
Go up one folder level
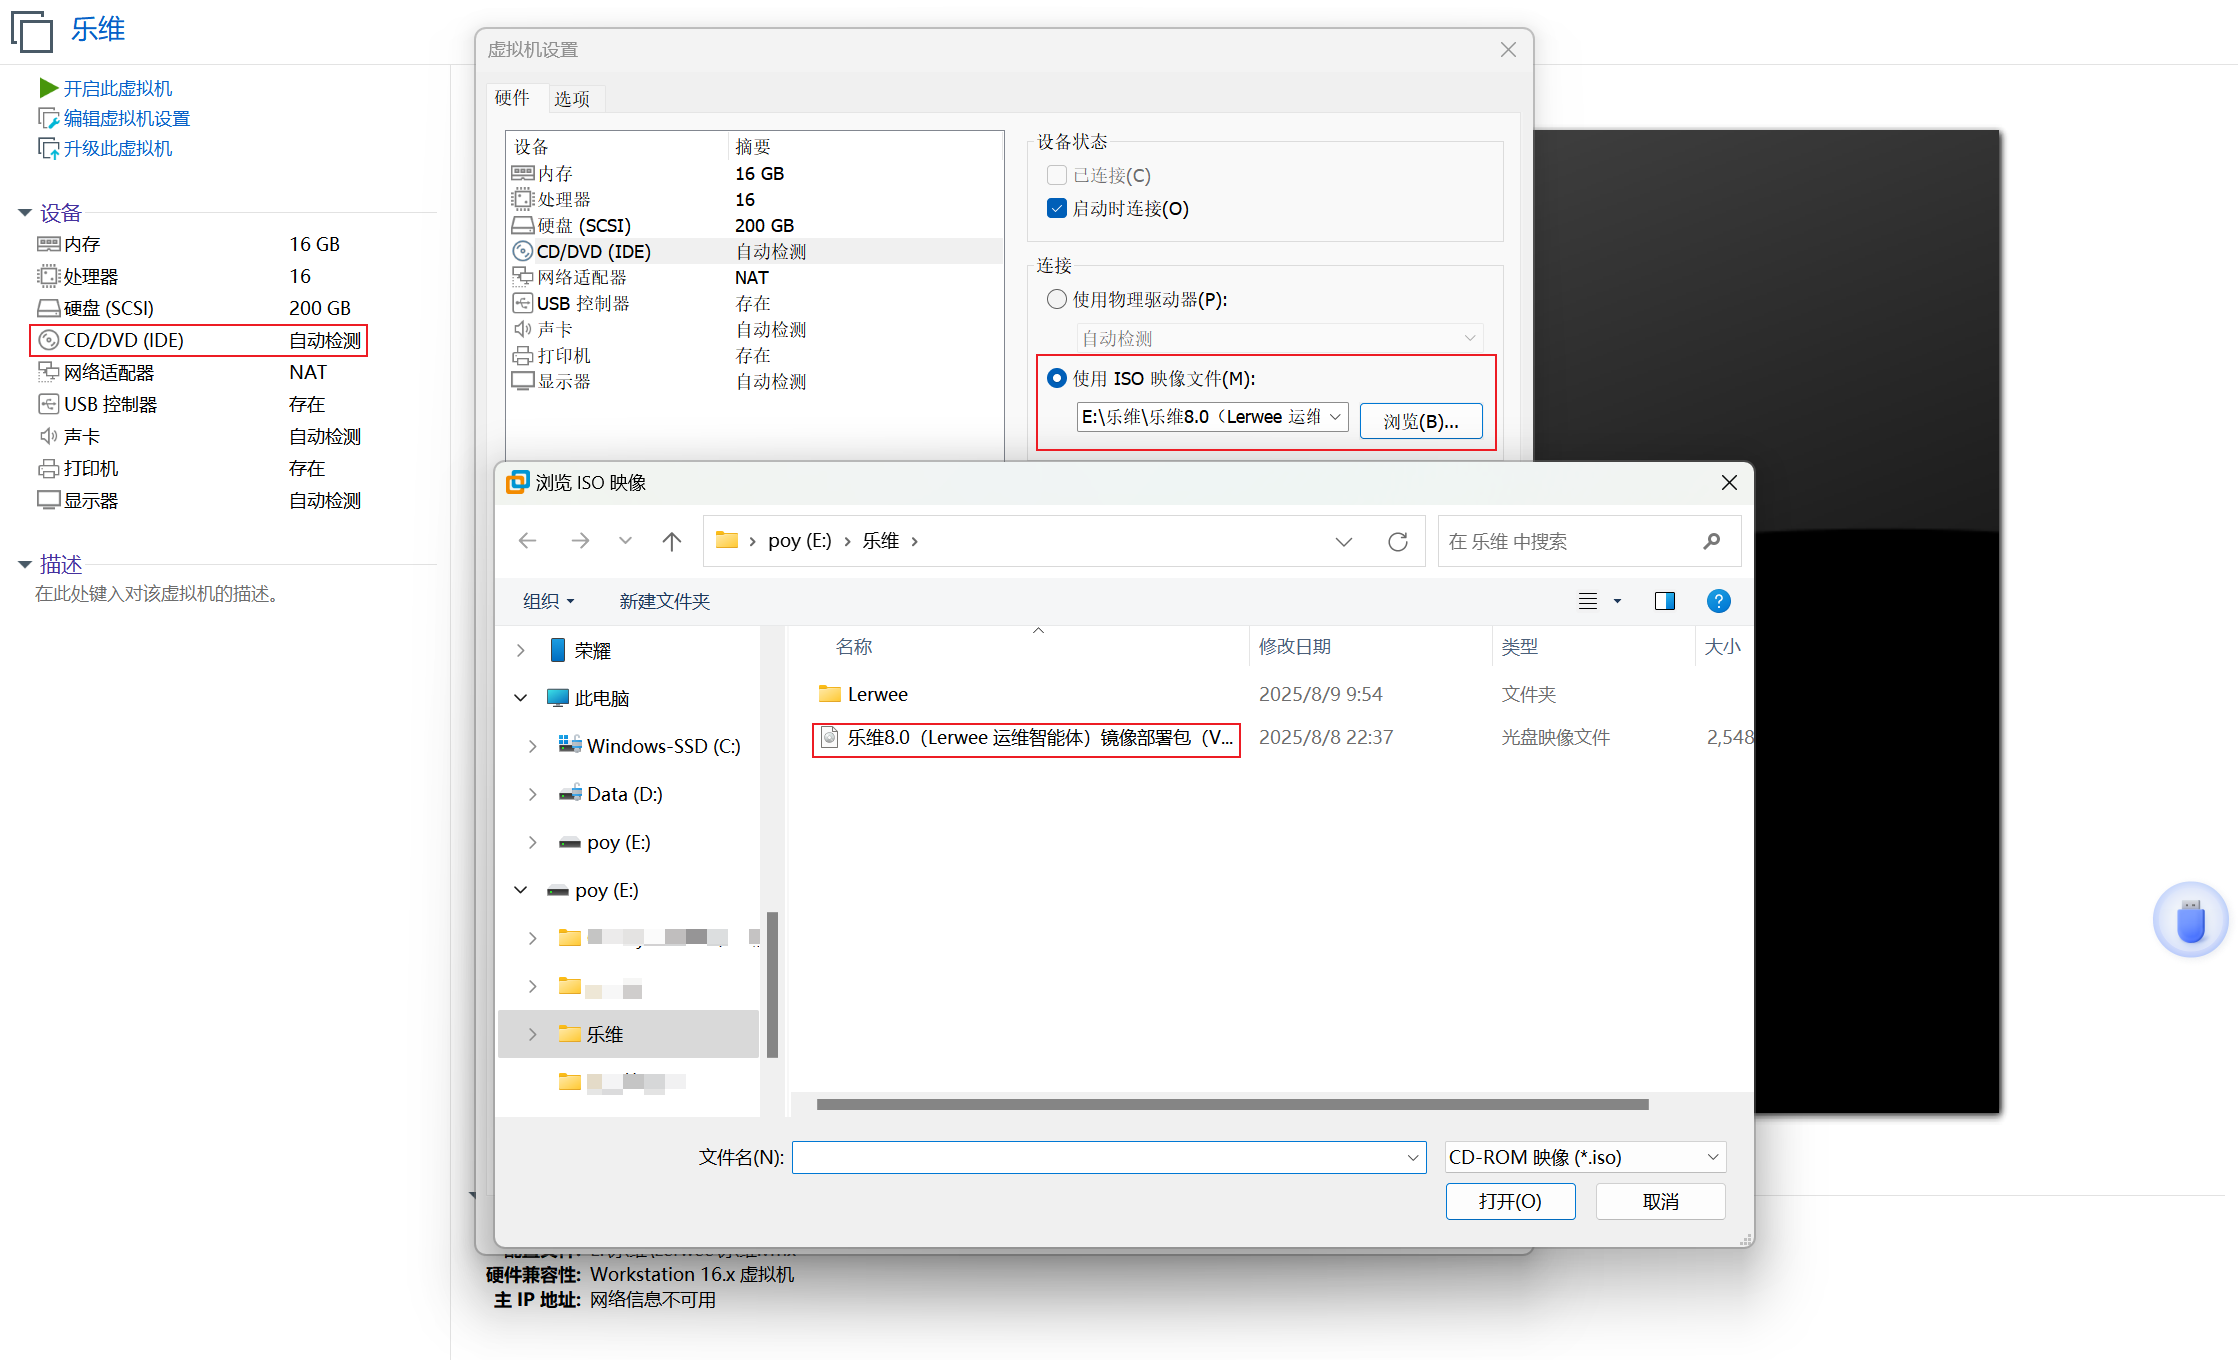click(672, 541)
